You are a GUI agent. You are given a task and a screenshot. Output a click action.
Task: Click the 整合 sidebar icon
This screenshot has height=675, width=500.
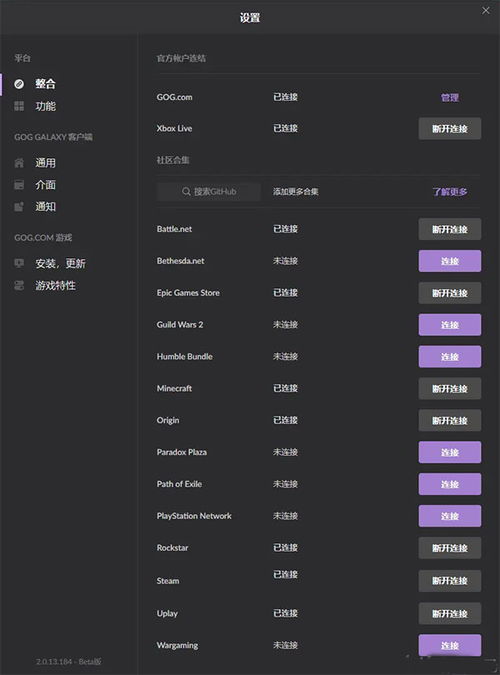pos(19,84)
